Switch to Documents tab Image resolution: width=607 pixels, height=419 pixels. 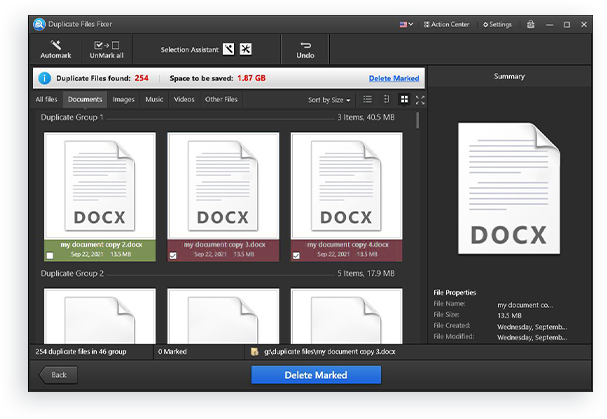(x=85, y=100)
